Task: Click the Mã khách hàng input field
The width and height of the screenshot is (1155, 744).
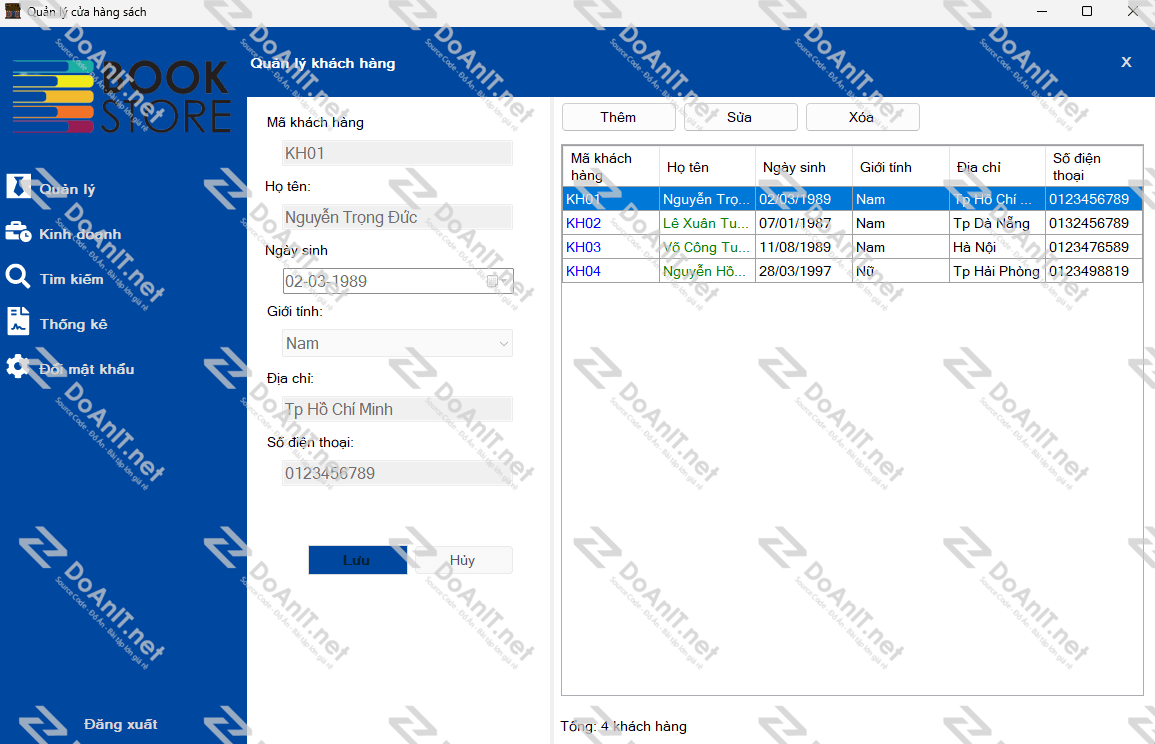Action: 398,153
